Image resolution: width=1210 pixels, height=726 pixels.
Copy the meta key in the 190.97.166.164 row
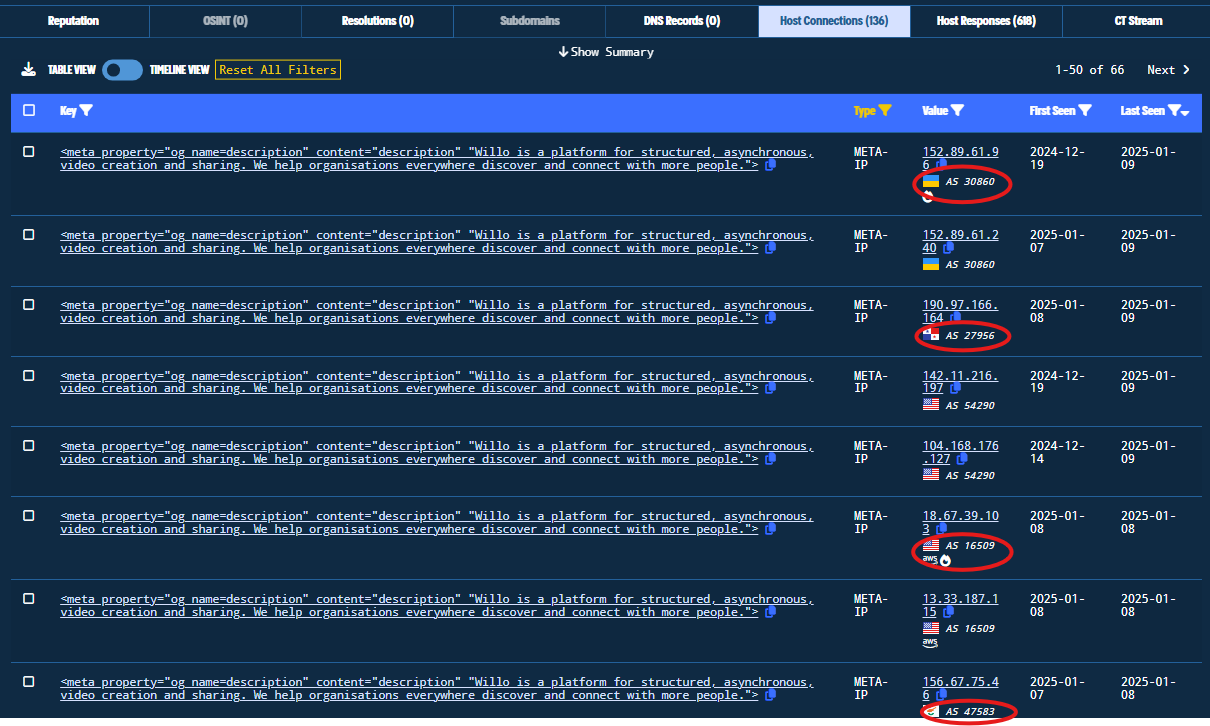770,318
